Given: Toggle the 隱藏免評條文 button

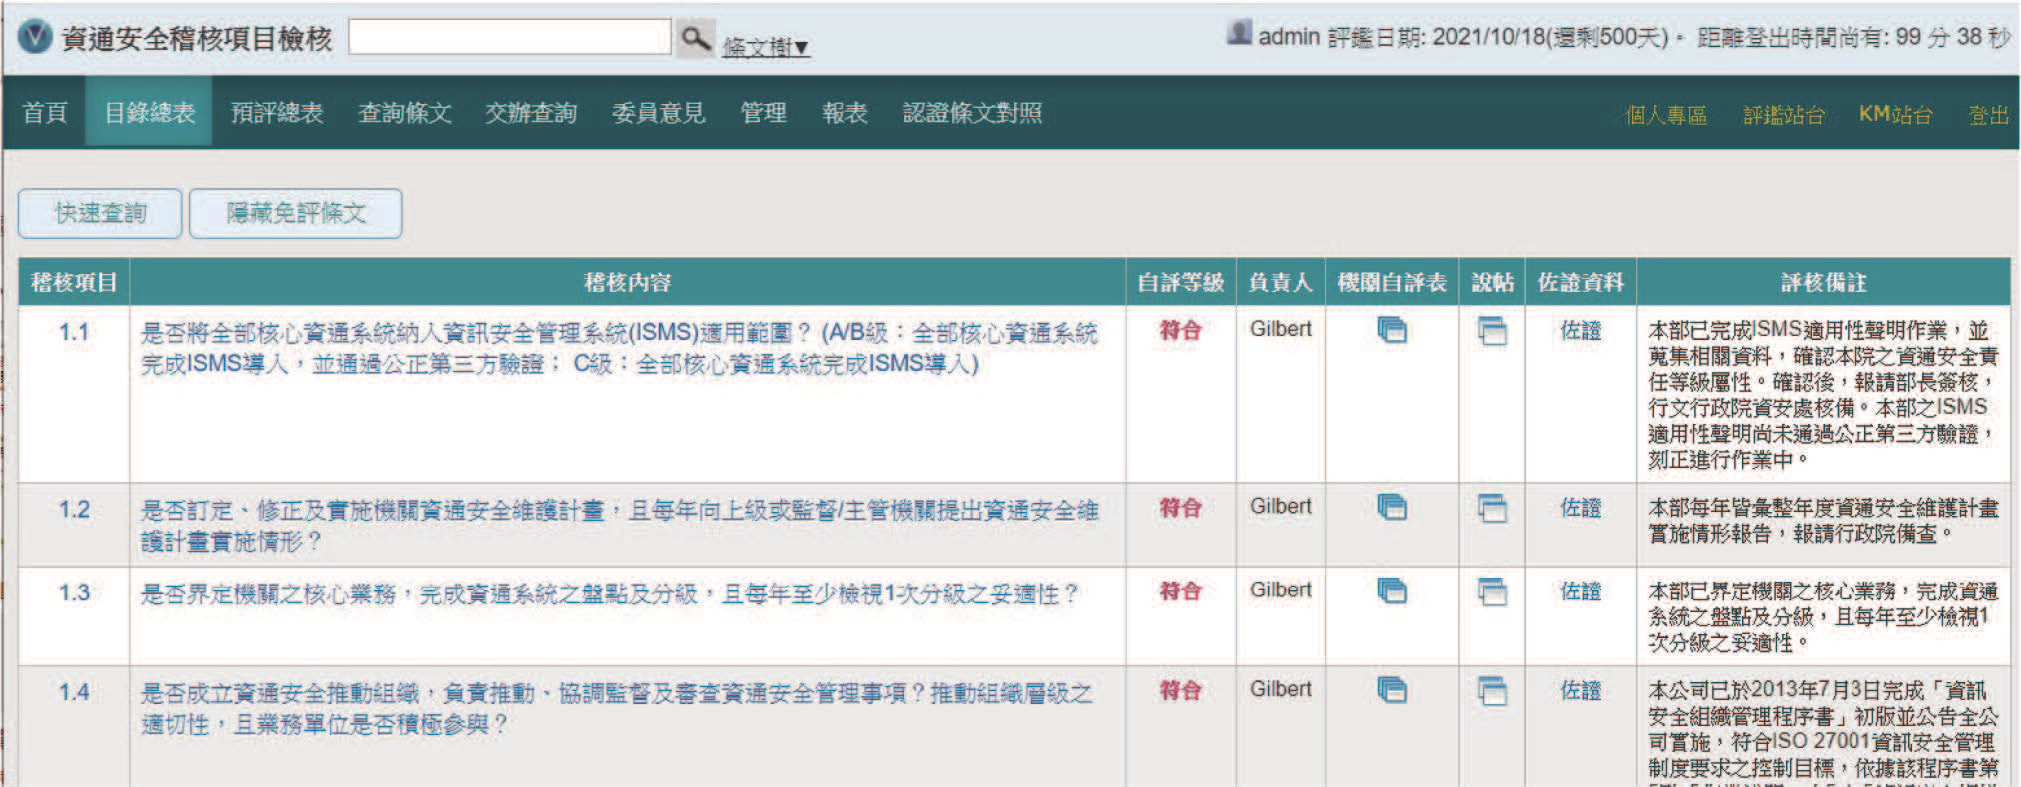Looking at the screenshot, I should (296, 213).
